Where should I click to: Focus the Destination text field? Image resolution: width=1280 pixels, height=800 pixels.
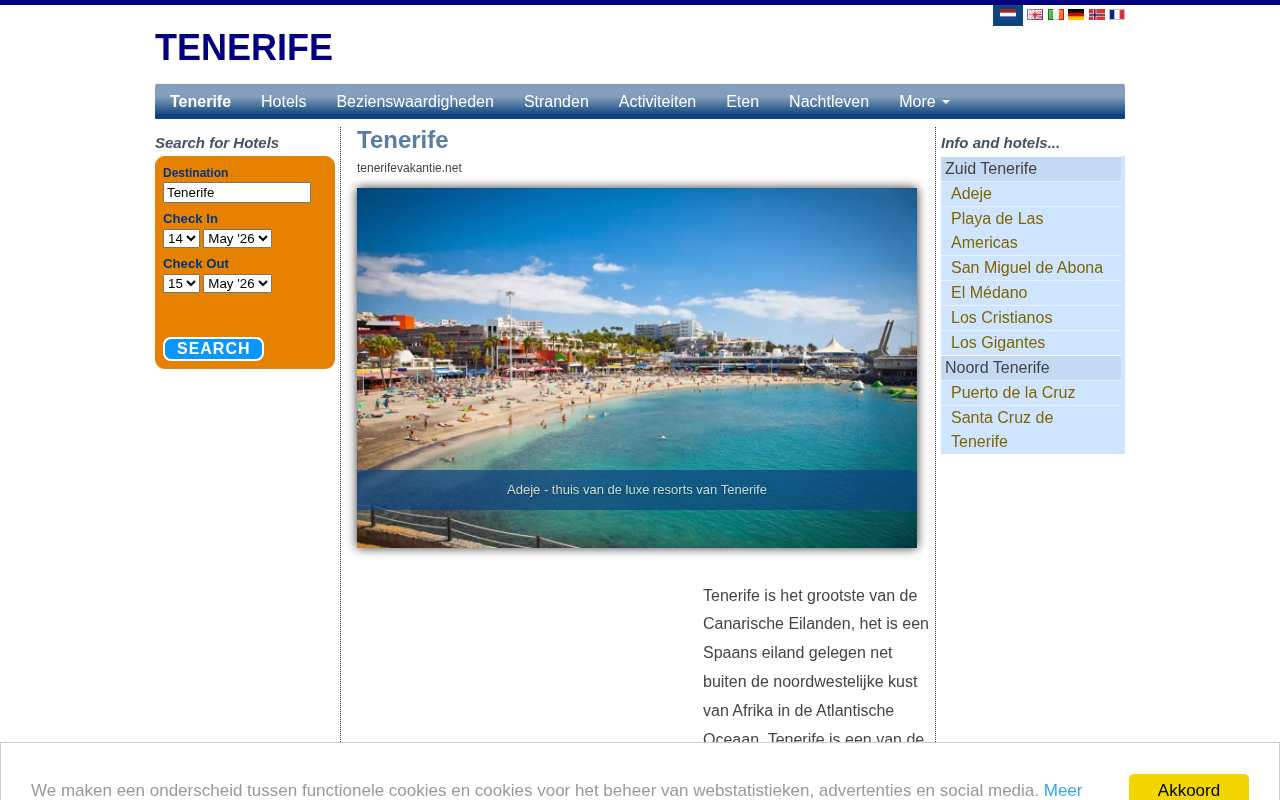tap(237, 192)
